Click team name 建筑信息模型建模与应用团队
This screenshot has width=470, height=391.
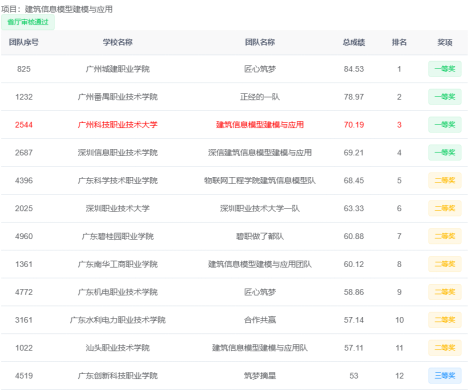point(260,264)
